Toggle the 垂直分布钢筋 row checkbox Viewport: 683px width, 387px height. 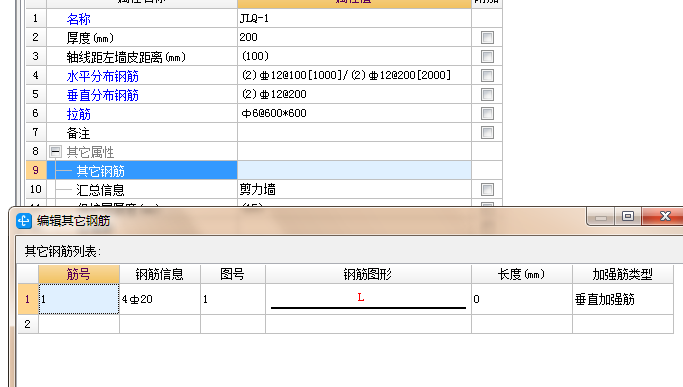click(487, 95)
